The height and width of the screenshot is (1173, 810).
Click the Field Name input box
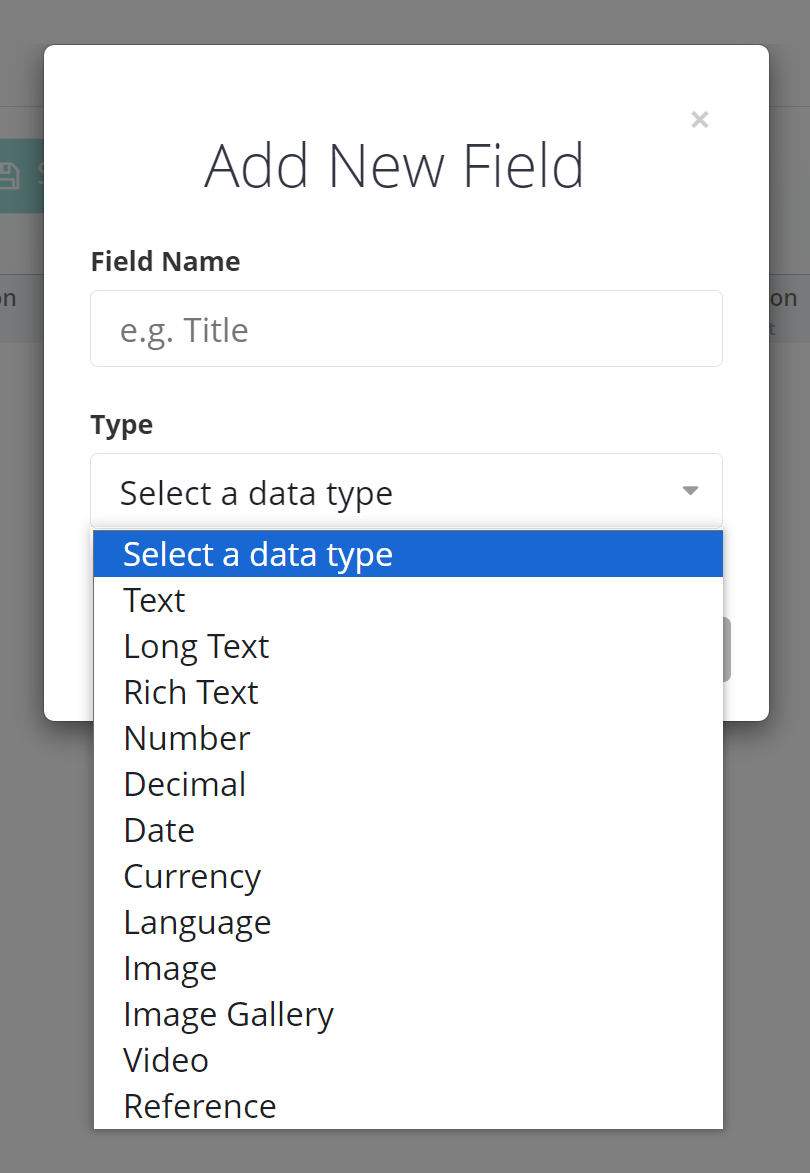click(x=406, y=329)
